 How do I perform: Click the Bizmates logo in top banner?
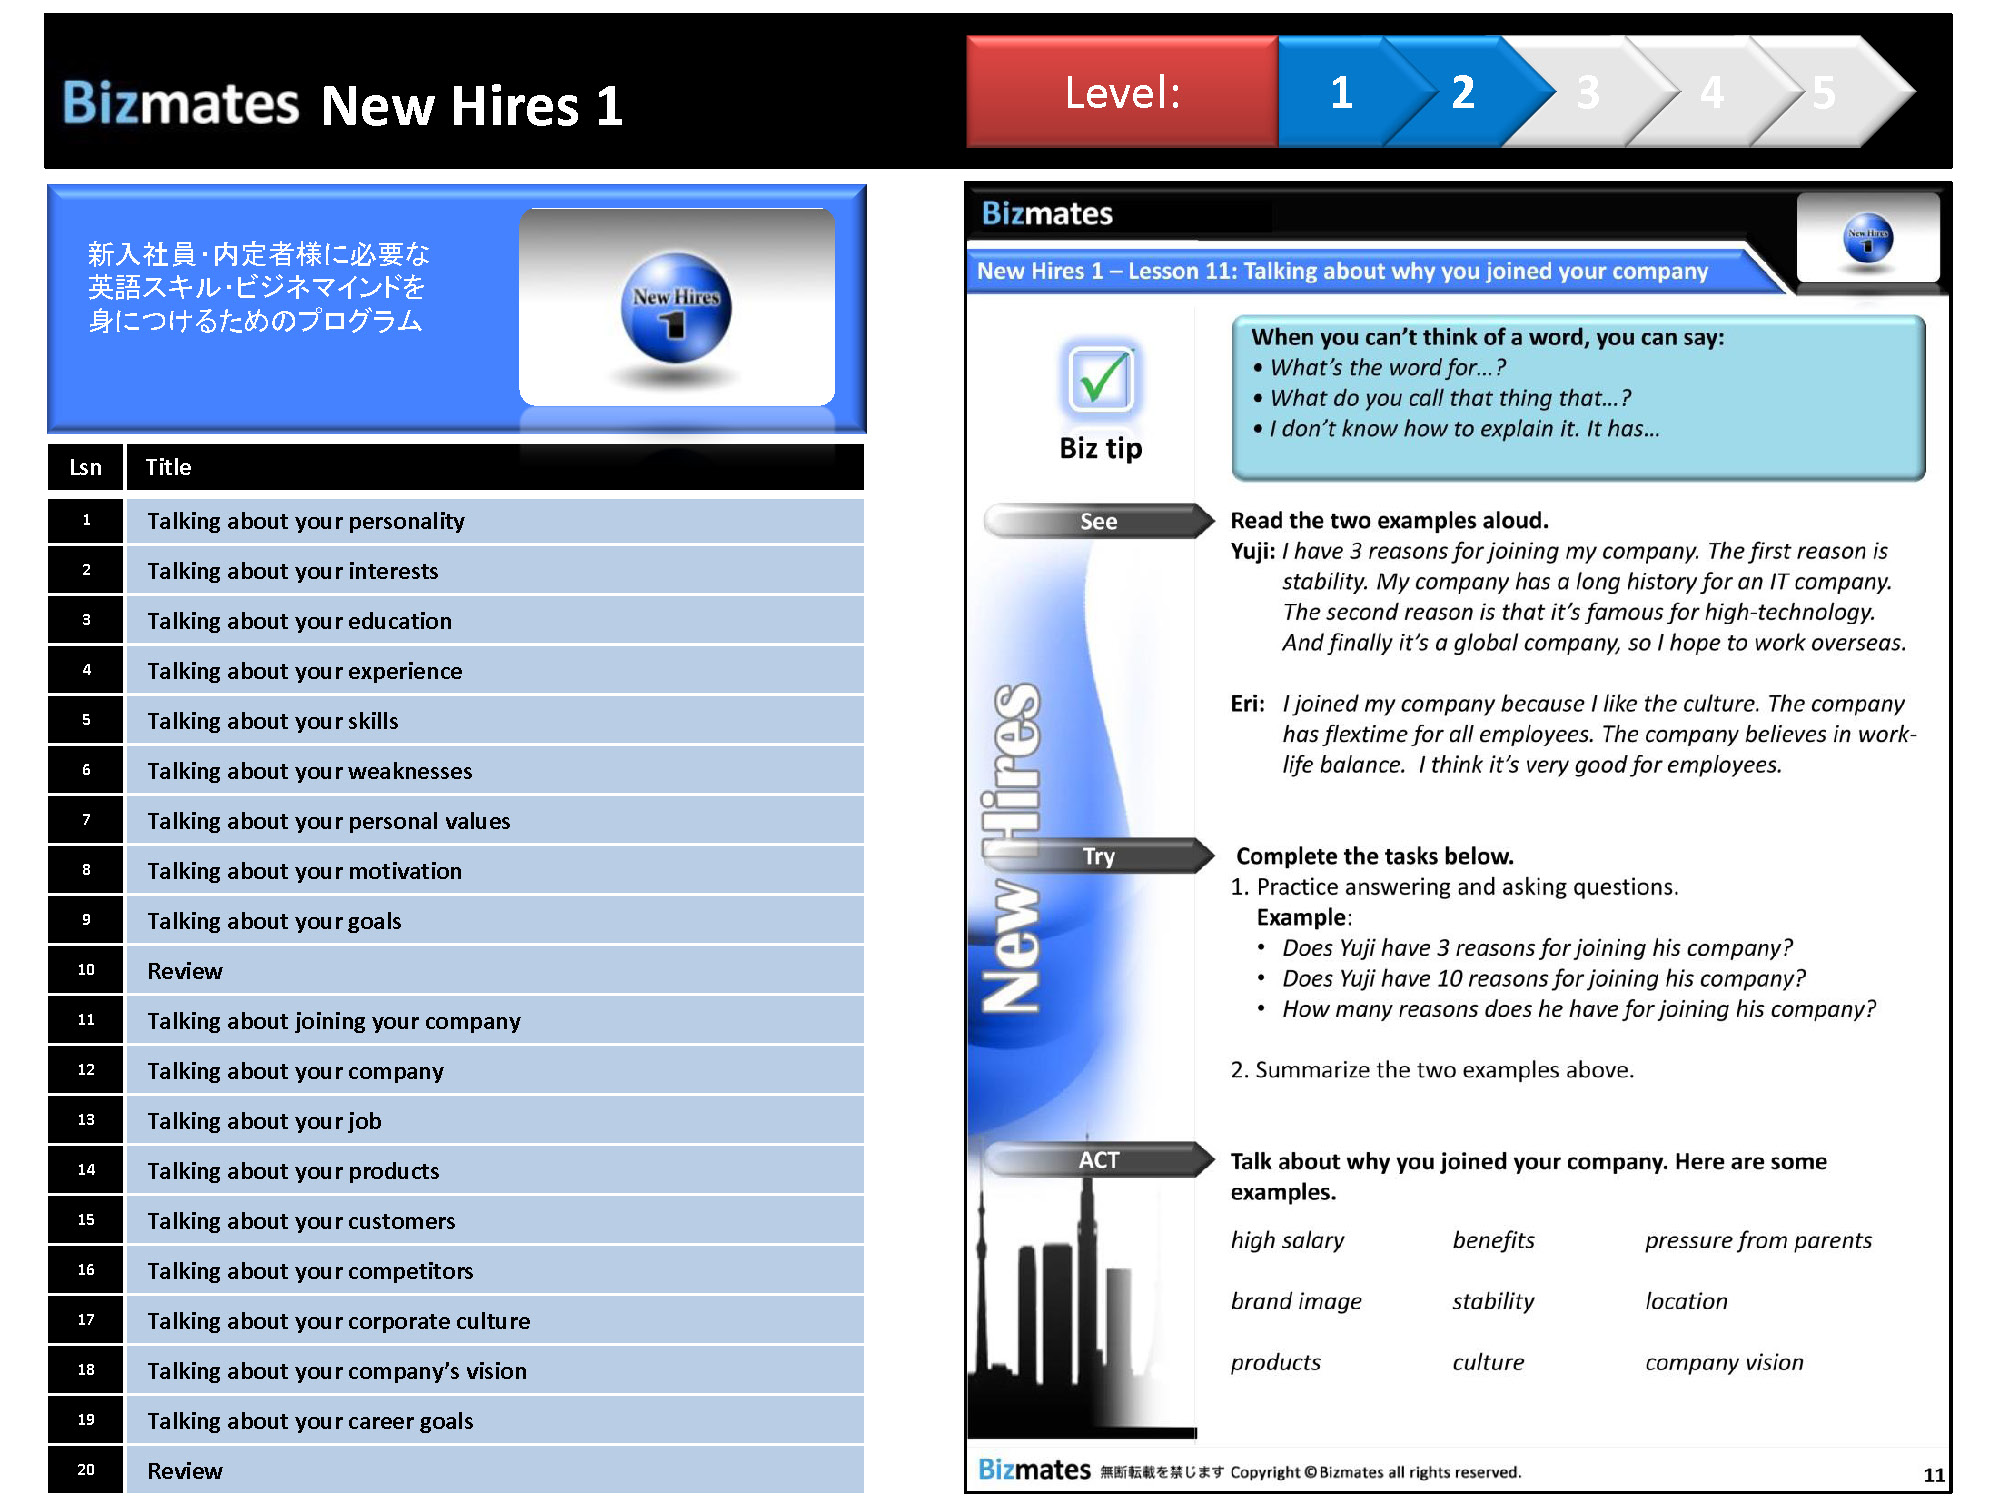click(181, 103)
